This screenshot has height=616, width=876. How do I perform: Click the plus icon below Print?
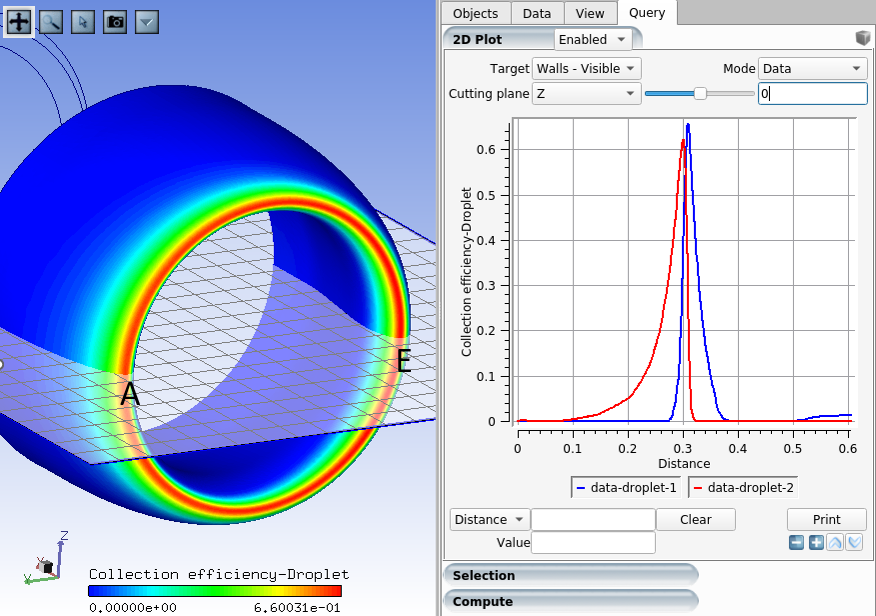(816, 542)
